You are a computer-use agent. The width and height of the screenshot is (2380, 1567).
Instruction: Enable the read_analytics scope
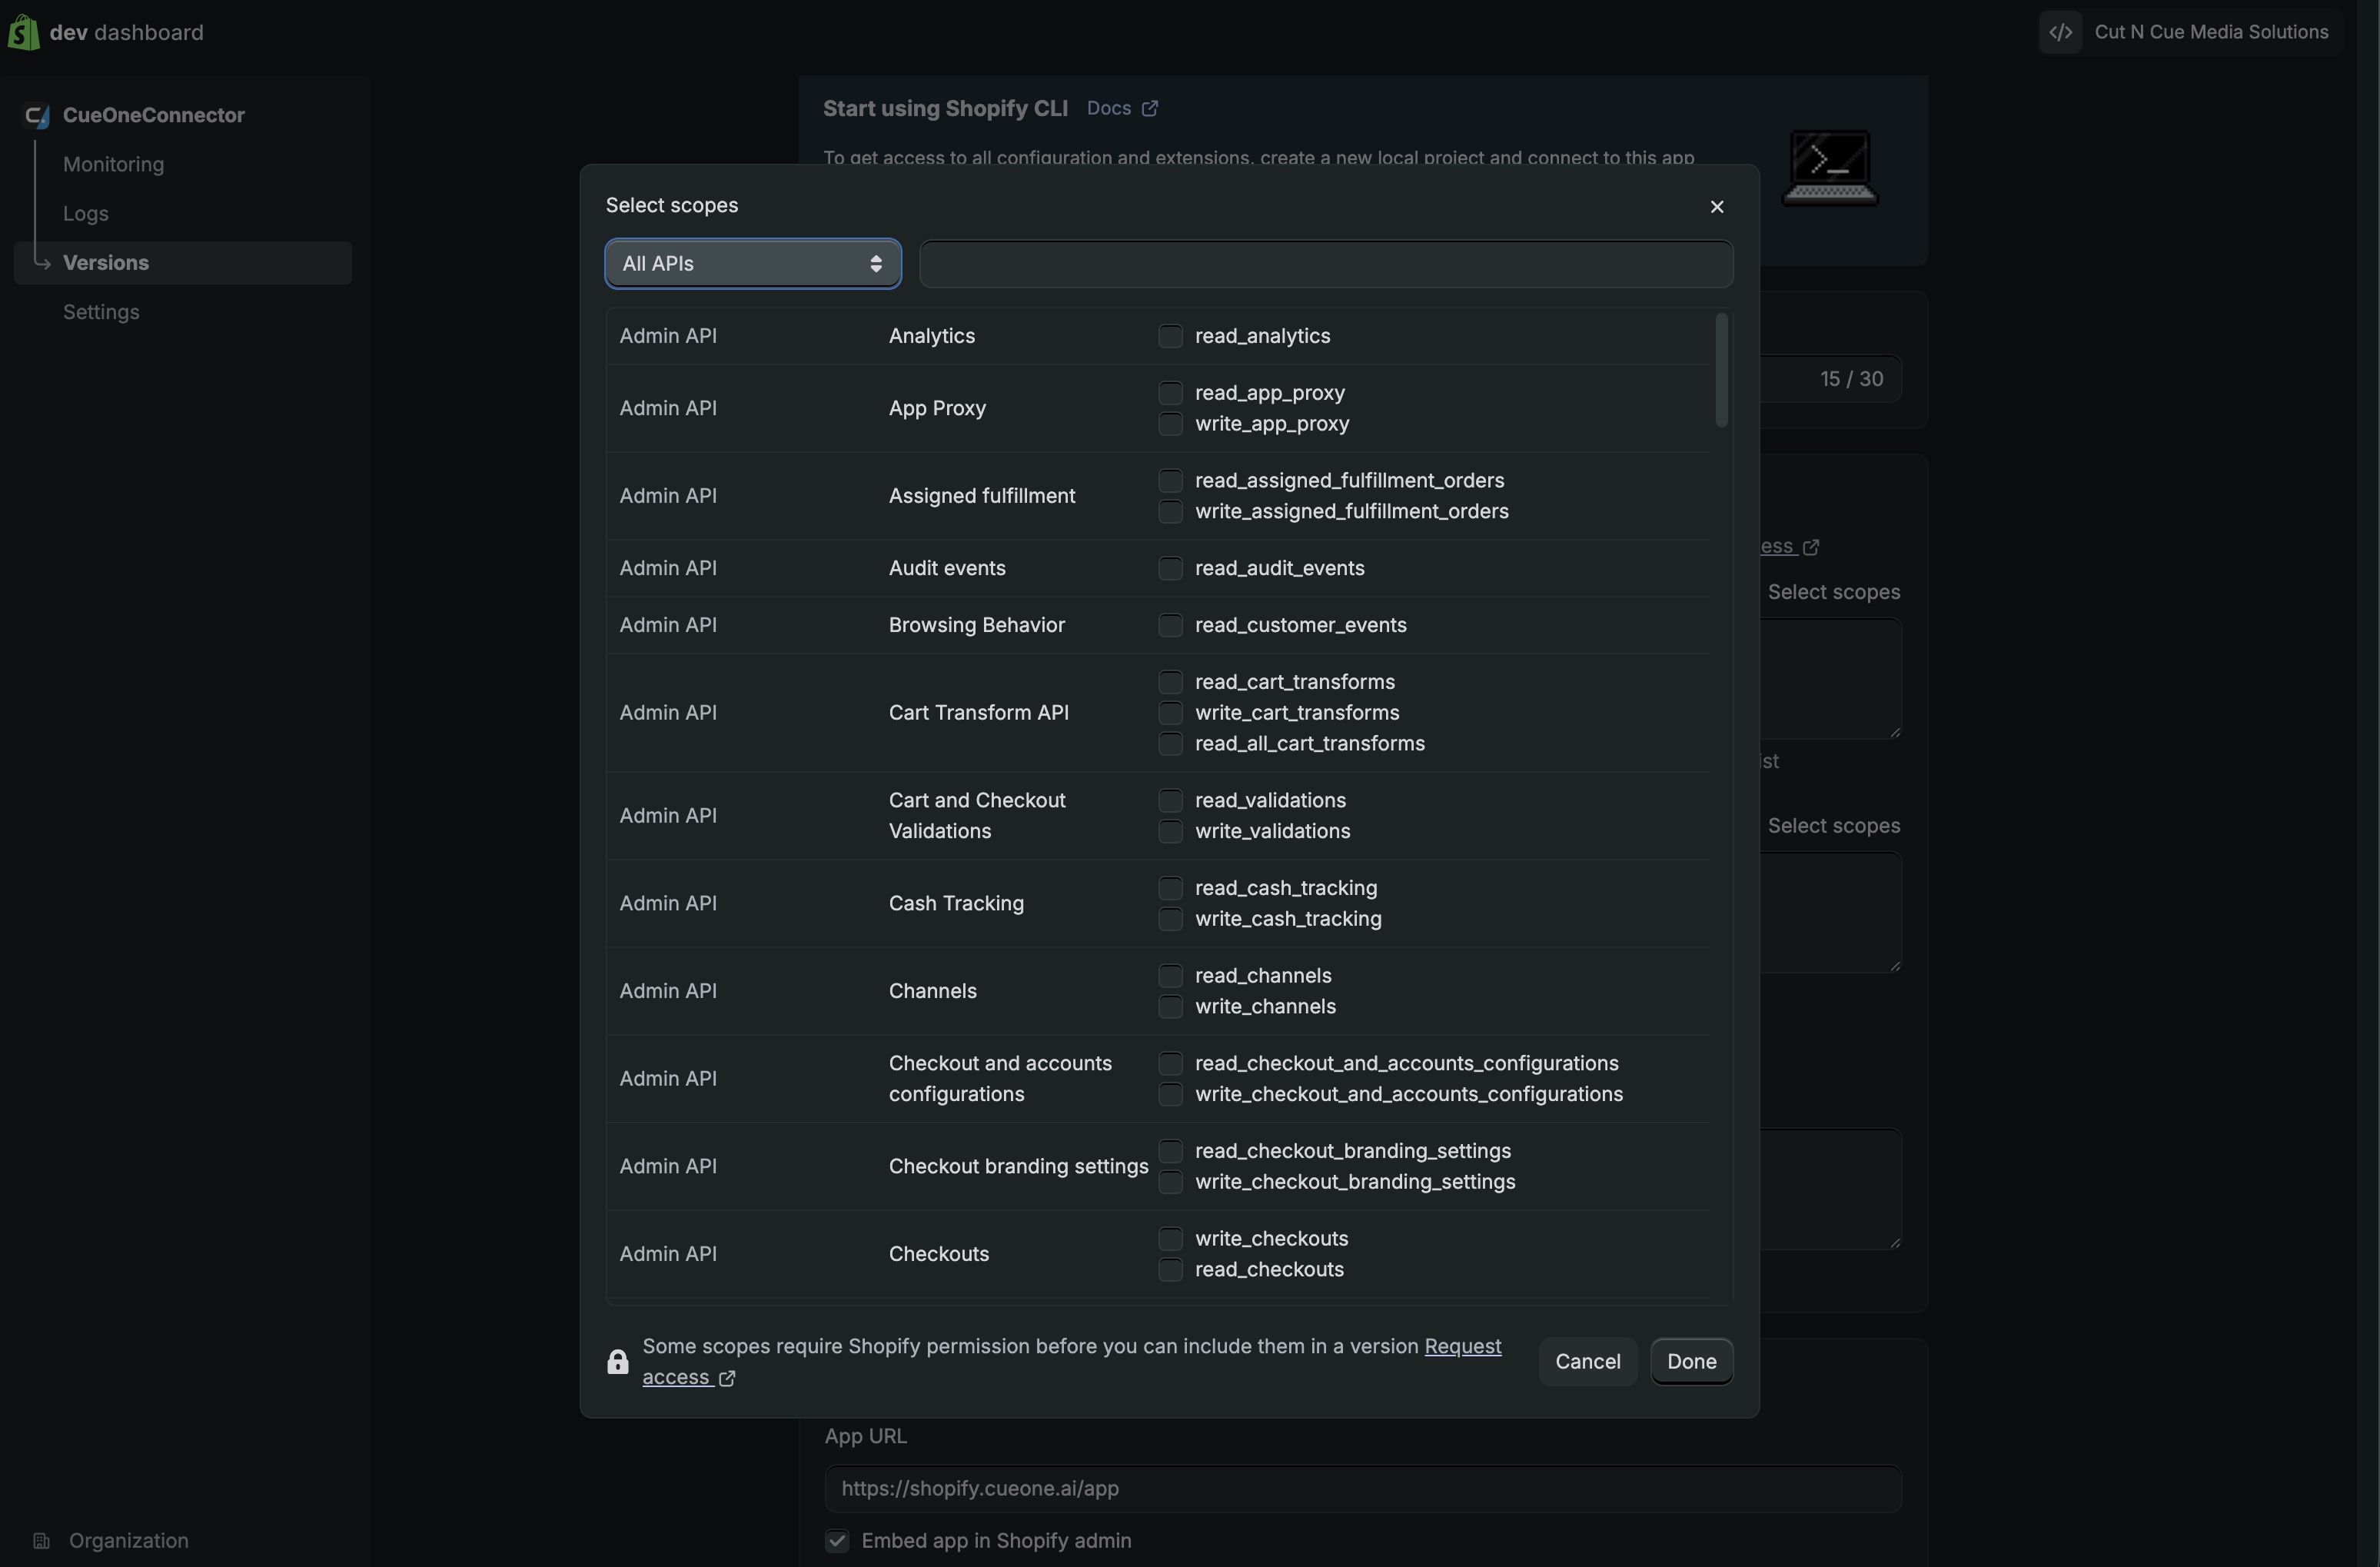point(1170,336)
